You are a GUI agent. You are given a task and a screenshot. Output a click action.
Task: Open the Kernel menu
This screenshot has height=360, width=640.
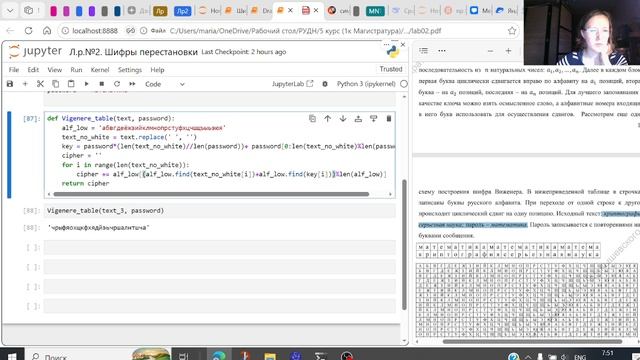click(100, 70)
